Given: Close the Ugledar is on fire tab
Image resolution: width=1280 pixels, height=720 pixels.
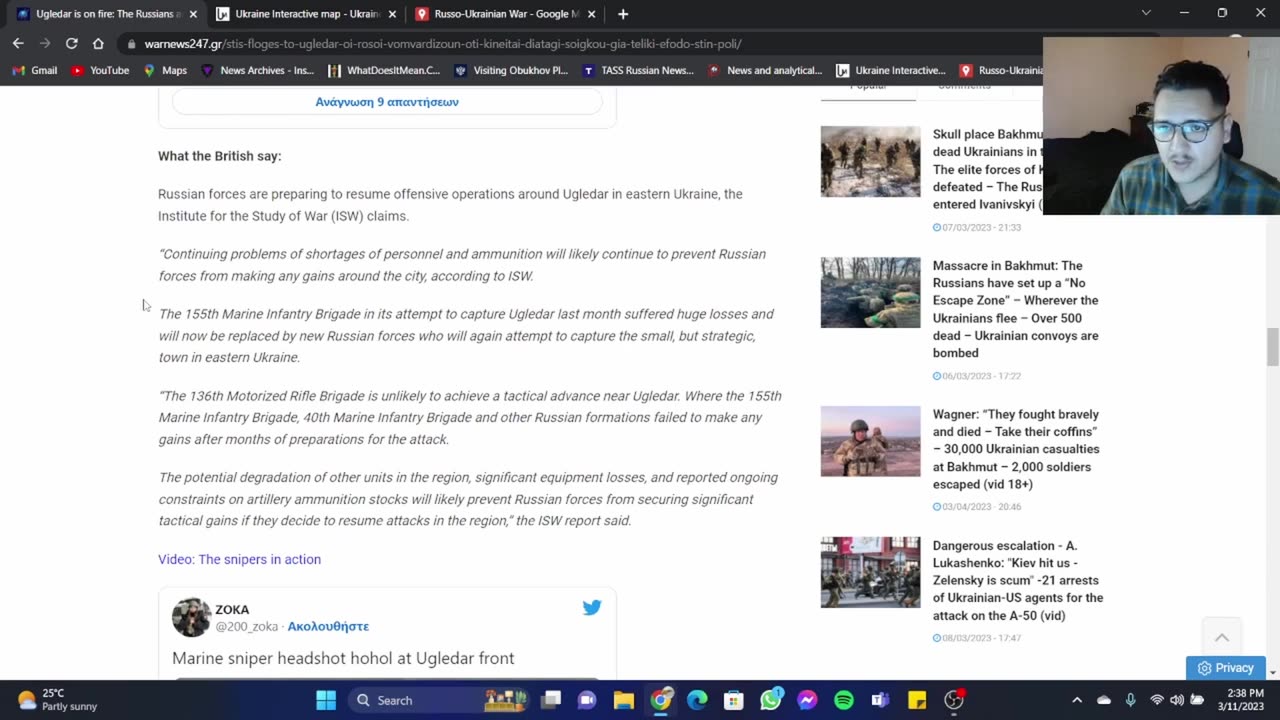Looking at the screenshot, I should pos(193,14).
